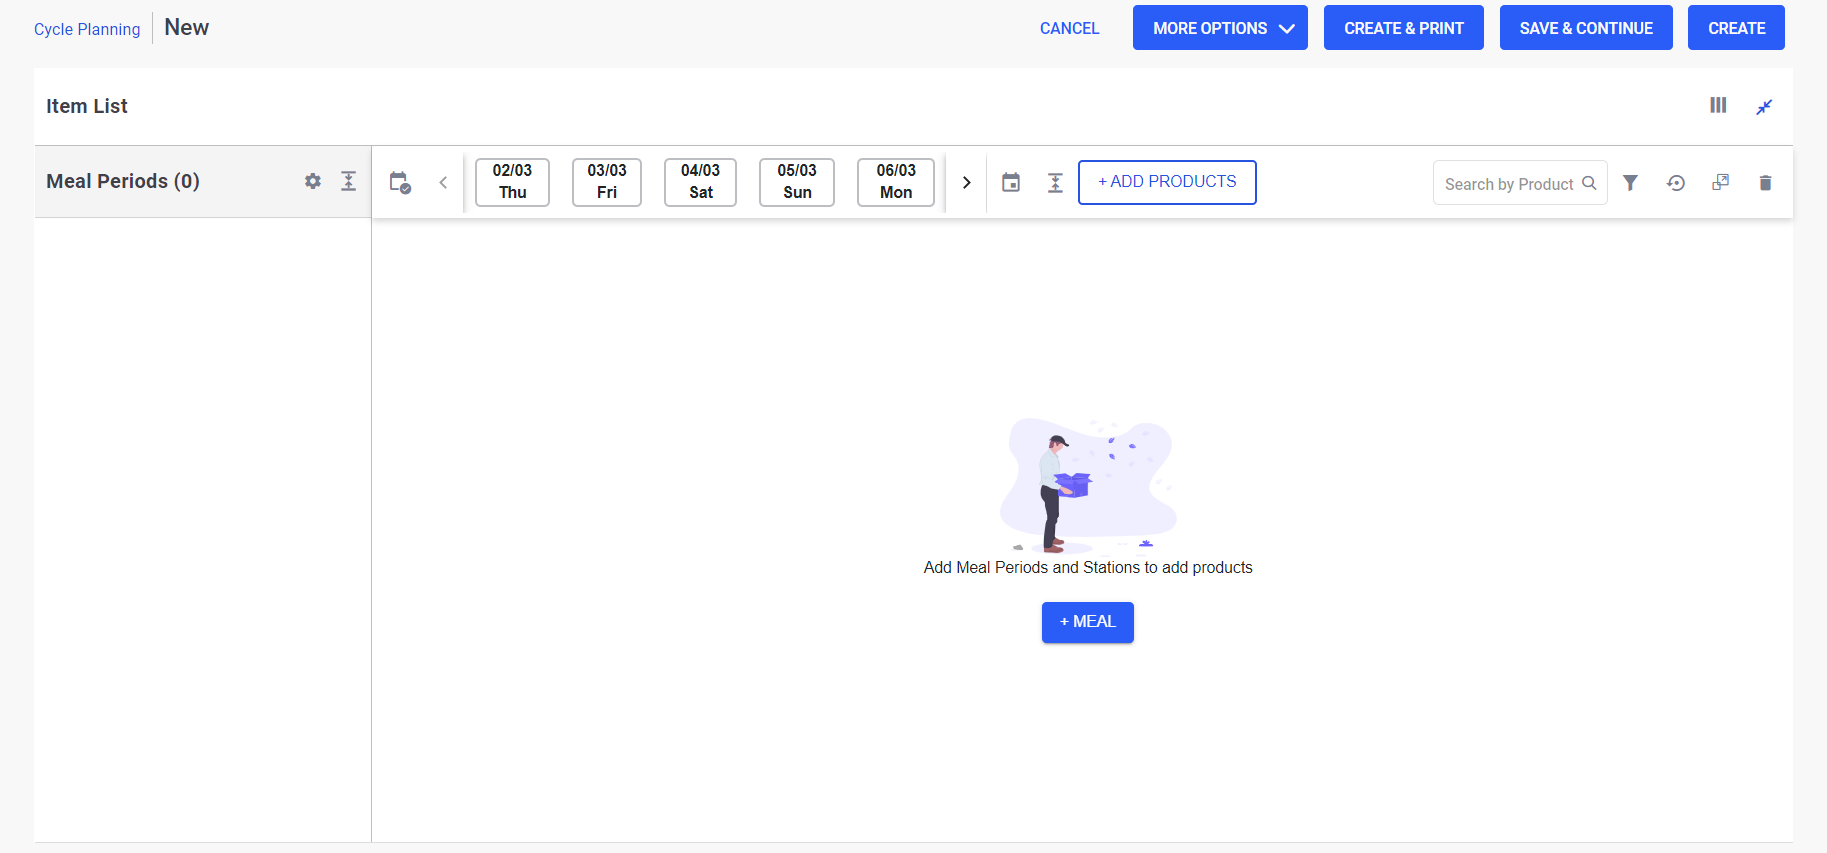Click the search magnifier icon
The height and width of the screenshot is (853, 1827).
point(1589,183)
